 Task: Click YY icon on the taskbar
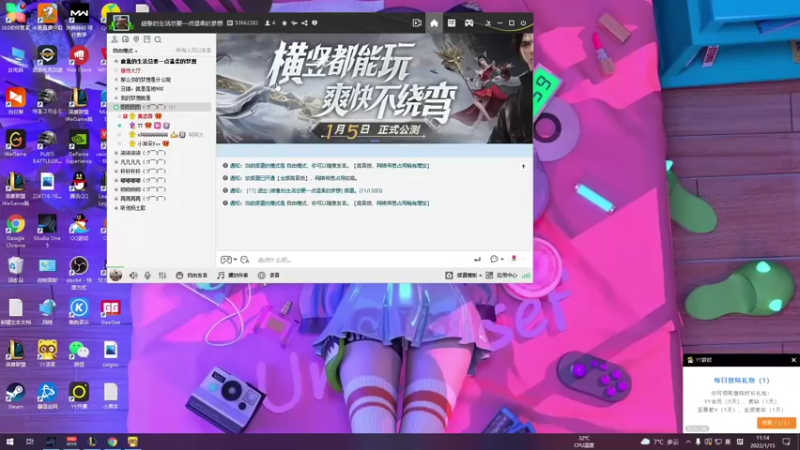133,442
